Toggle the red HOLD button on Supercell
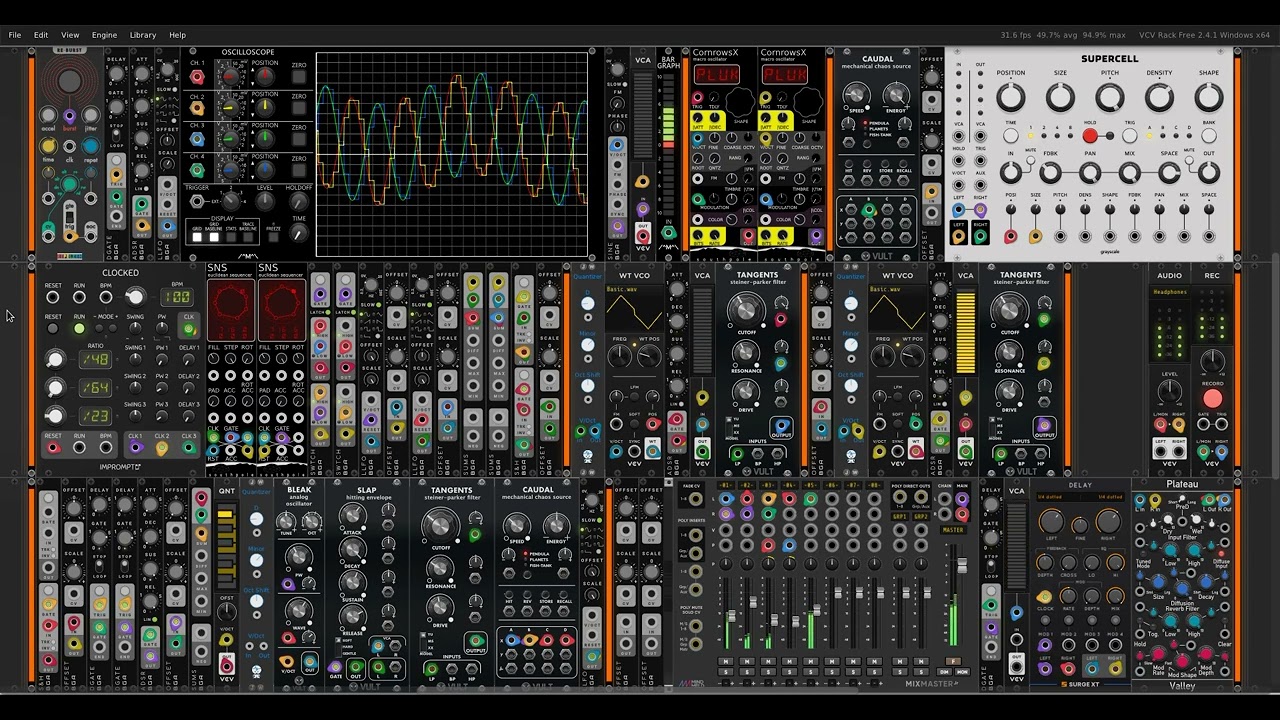The width and height of the screenshot is (1280, 720). click(1090, 136)
